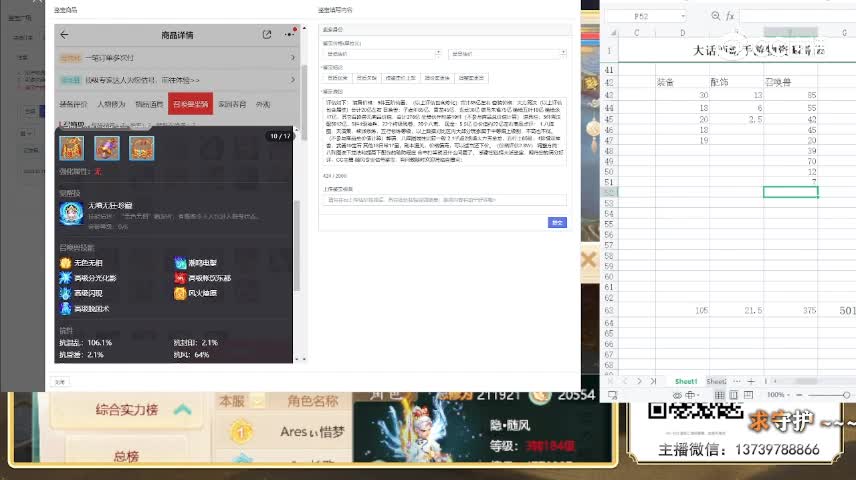The image size is (856, 480).
Task: Go to next sheet arrow
Action: [x=639, y=381]
